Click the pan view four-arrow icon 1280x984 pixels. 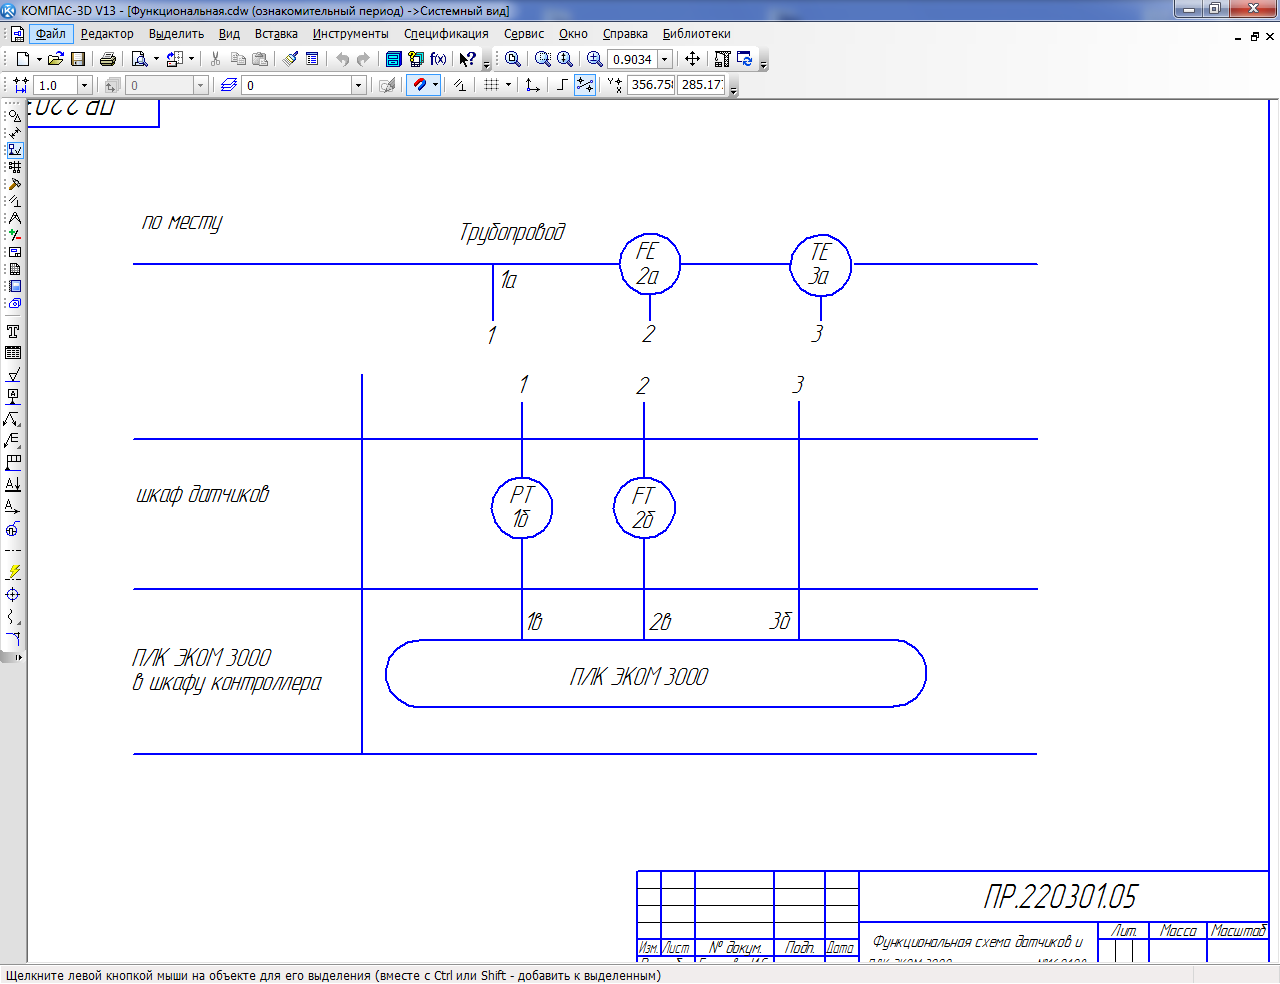pyautogui.click(x=692, y=59)
